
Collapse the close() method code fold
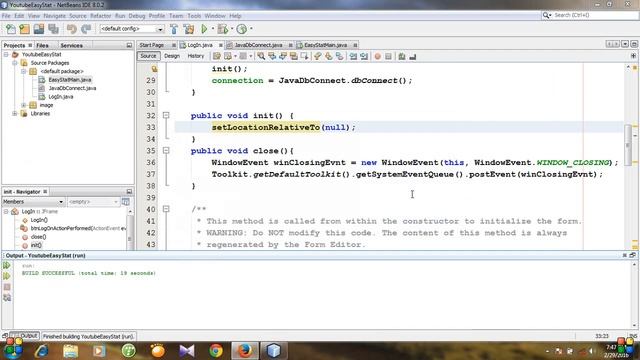click(x=166, y=151)
